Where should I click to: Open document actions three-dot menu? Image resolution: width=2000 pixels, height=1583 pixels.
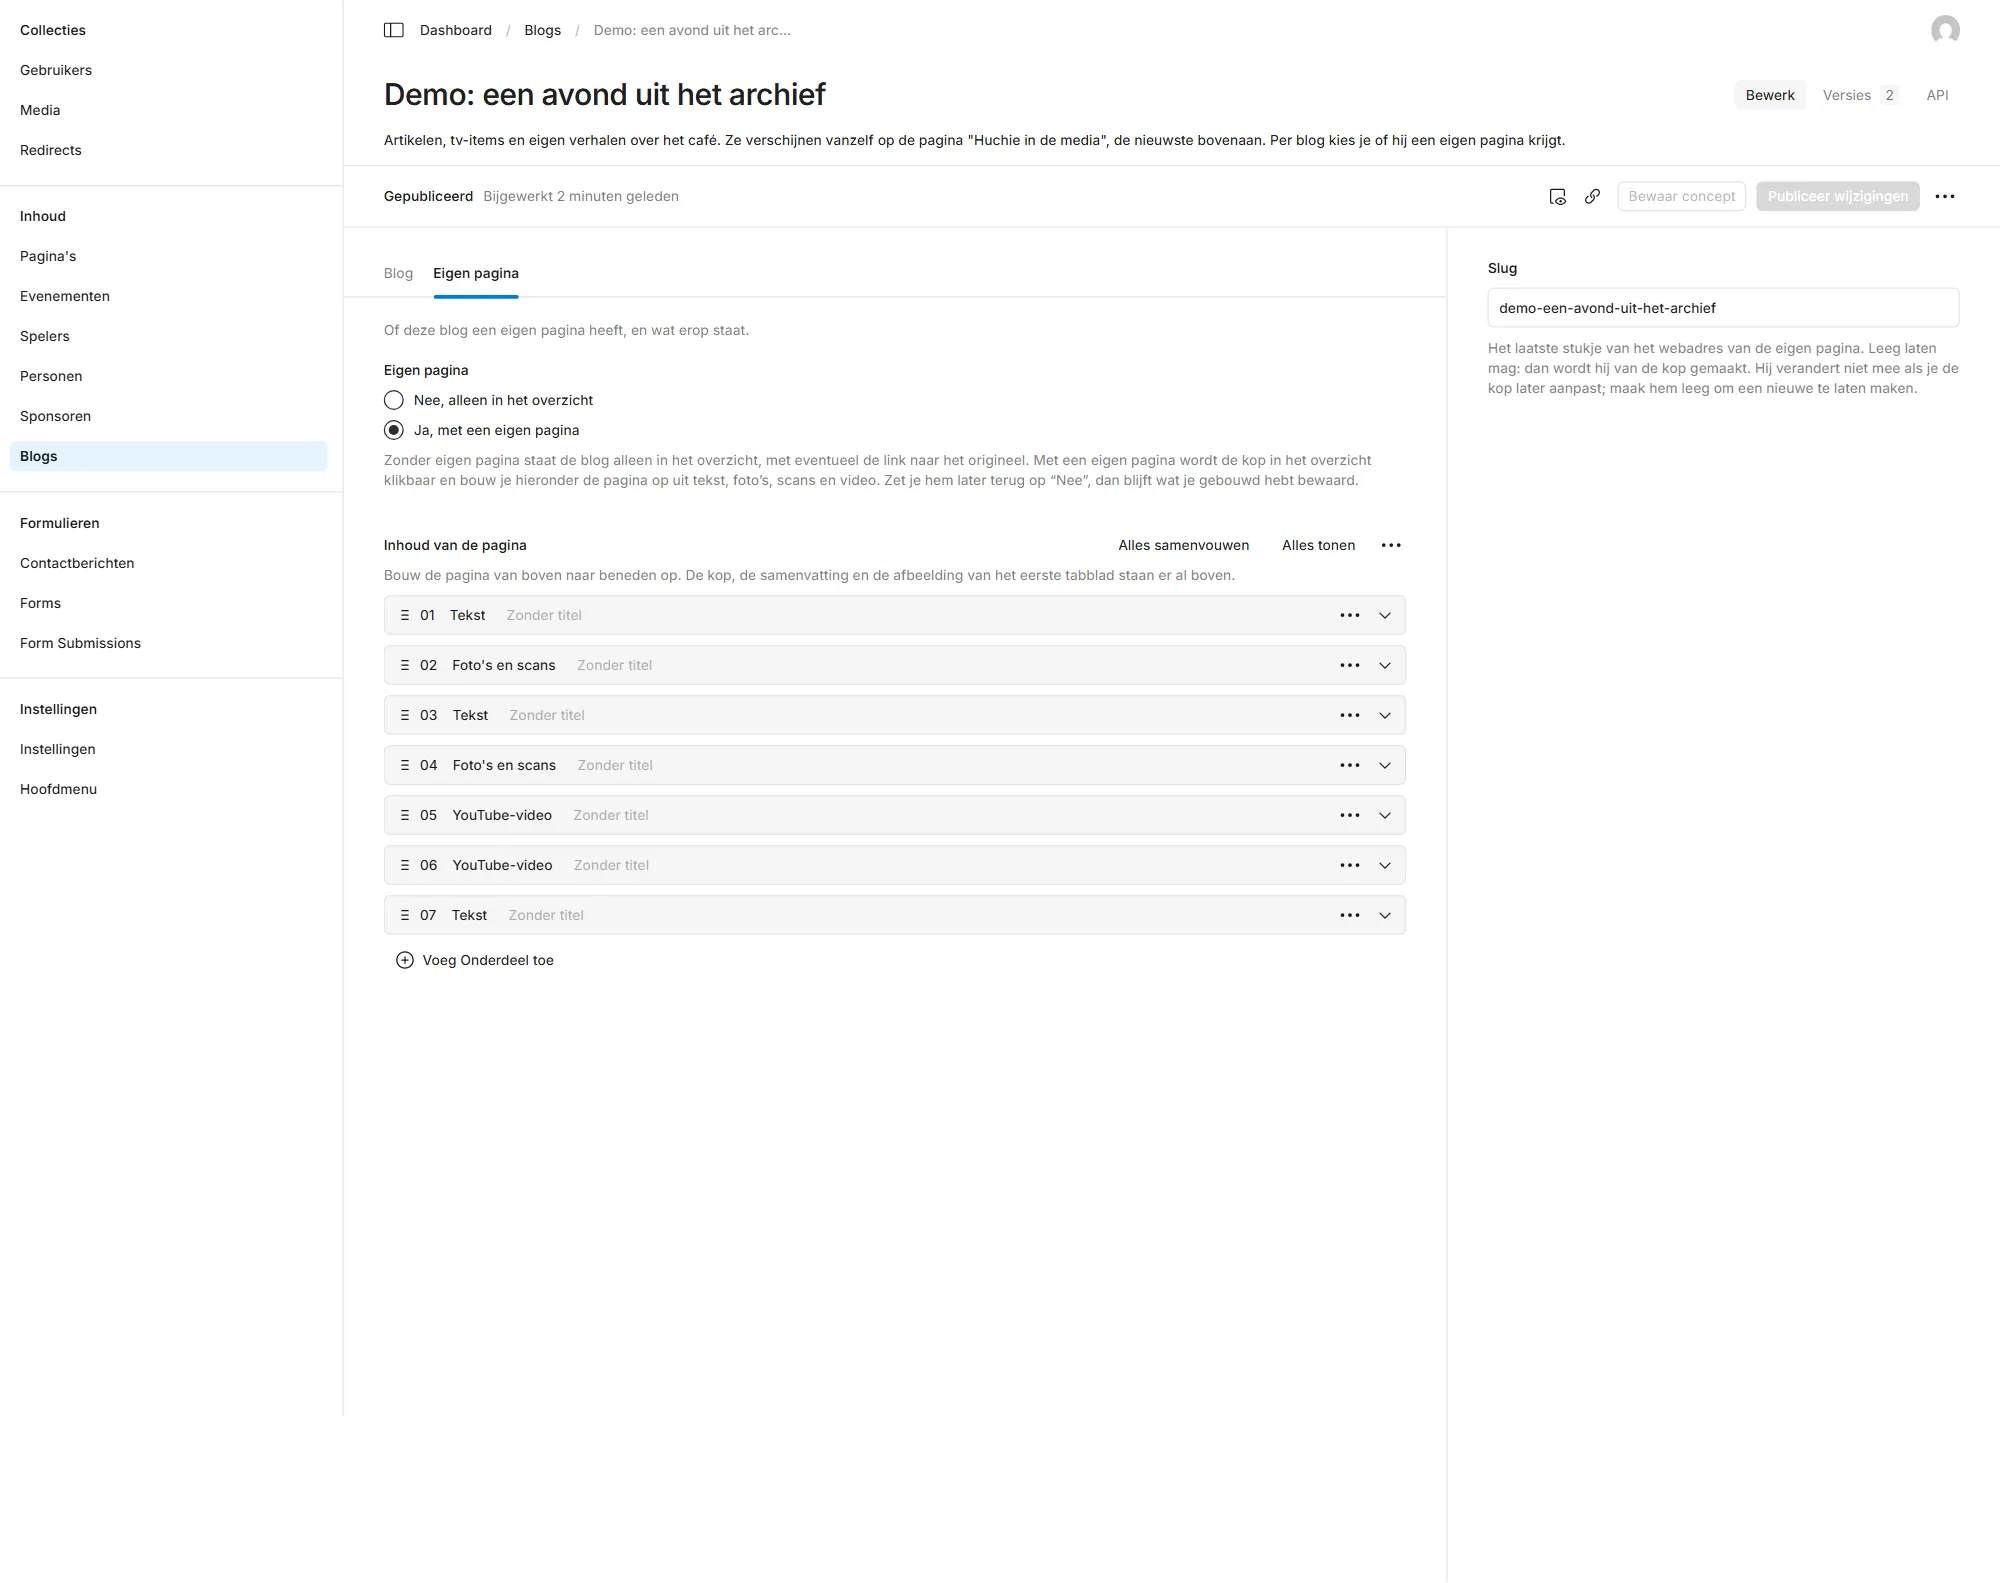click(x=1945, y=196)
